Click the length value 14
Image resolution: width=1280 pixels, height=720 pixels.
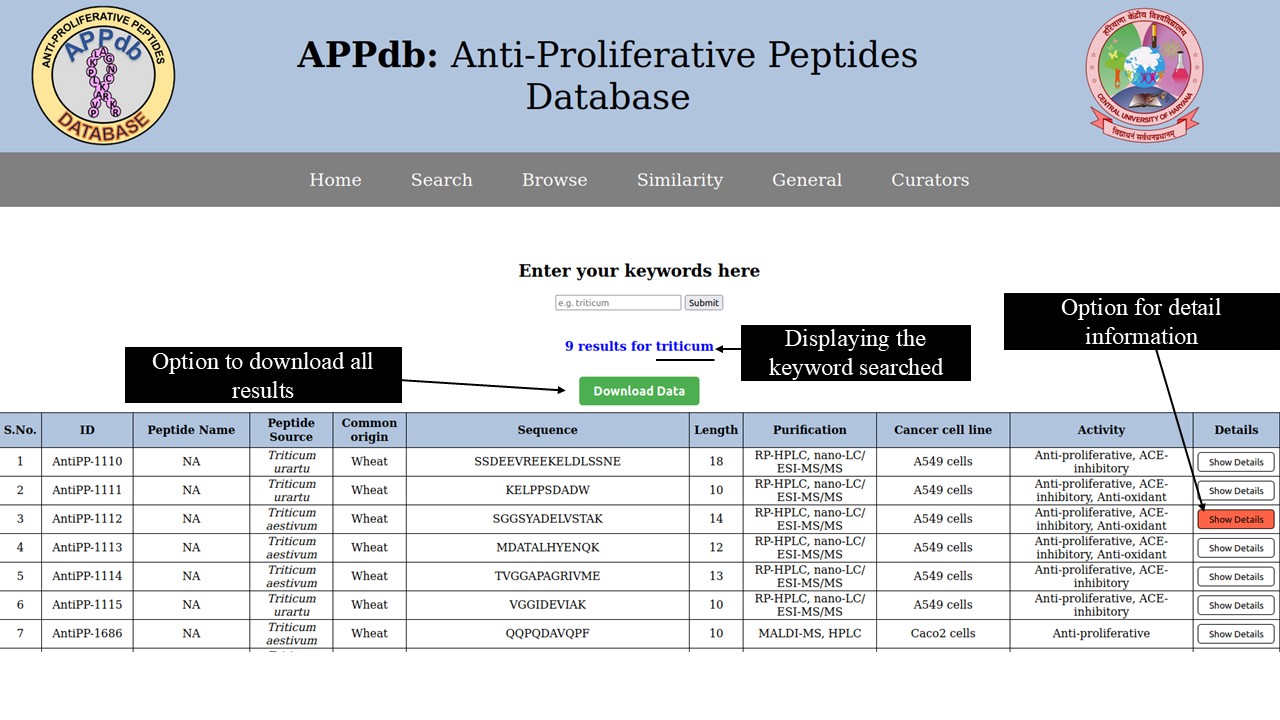pyautogui.click(x=716, y=519)
